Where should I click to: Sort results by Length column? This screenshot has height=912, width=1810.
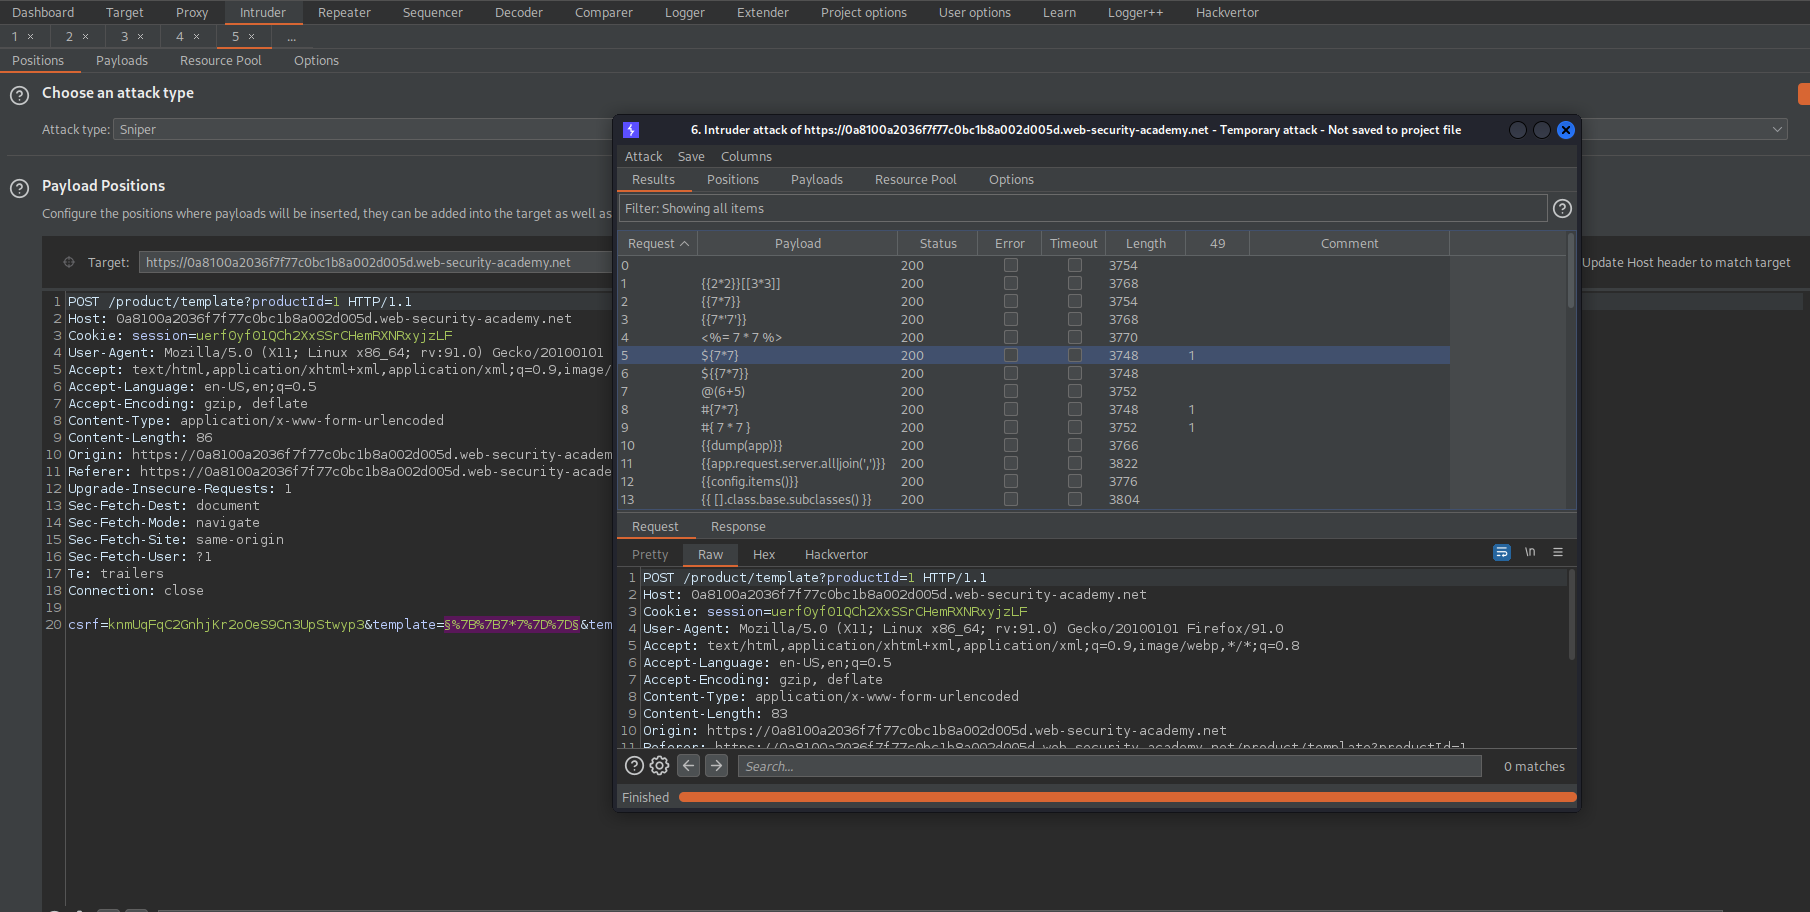1145,243
